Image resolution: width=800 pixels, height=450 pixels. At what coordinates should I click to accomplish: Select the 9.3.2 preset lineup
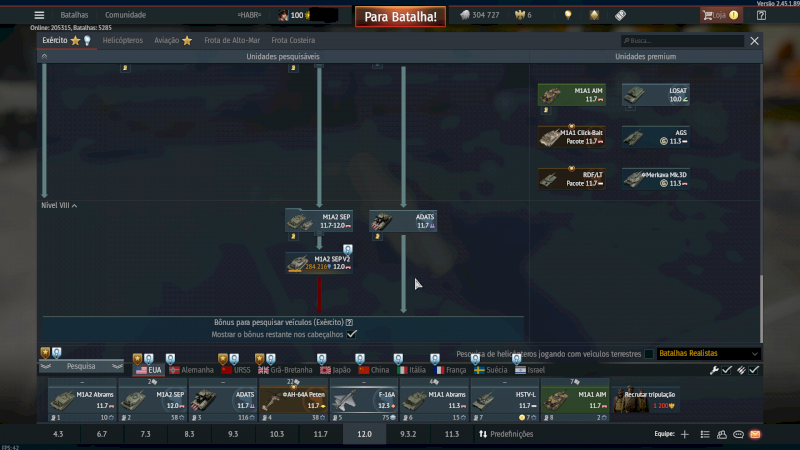coord(408,434)
